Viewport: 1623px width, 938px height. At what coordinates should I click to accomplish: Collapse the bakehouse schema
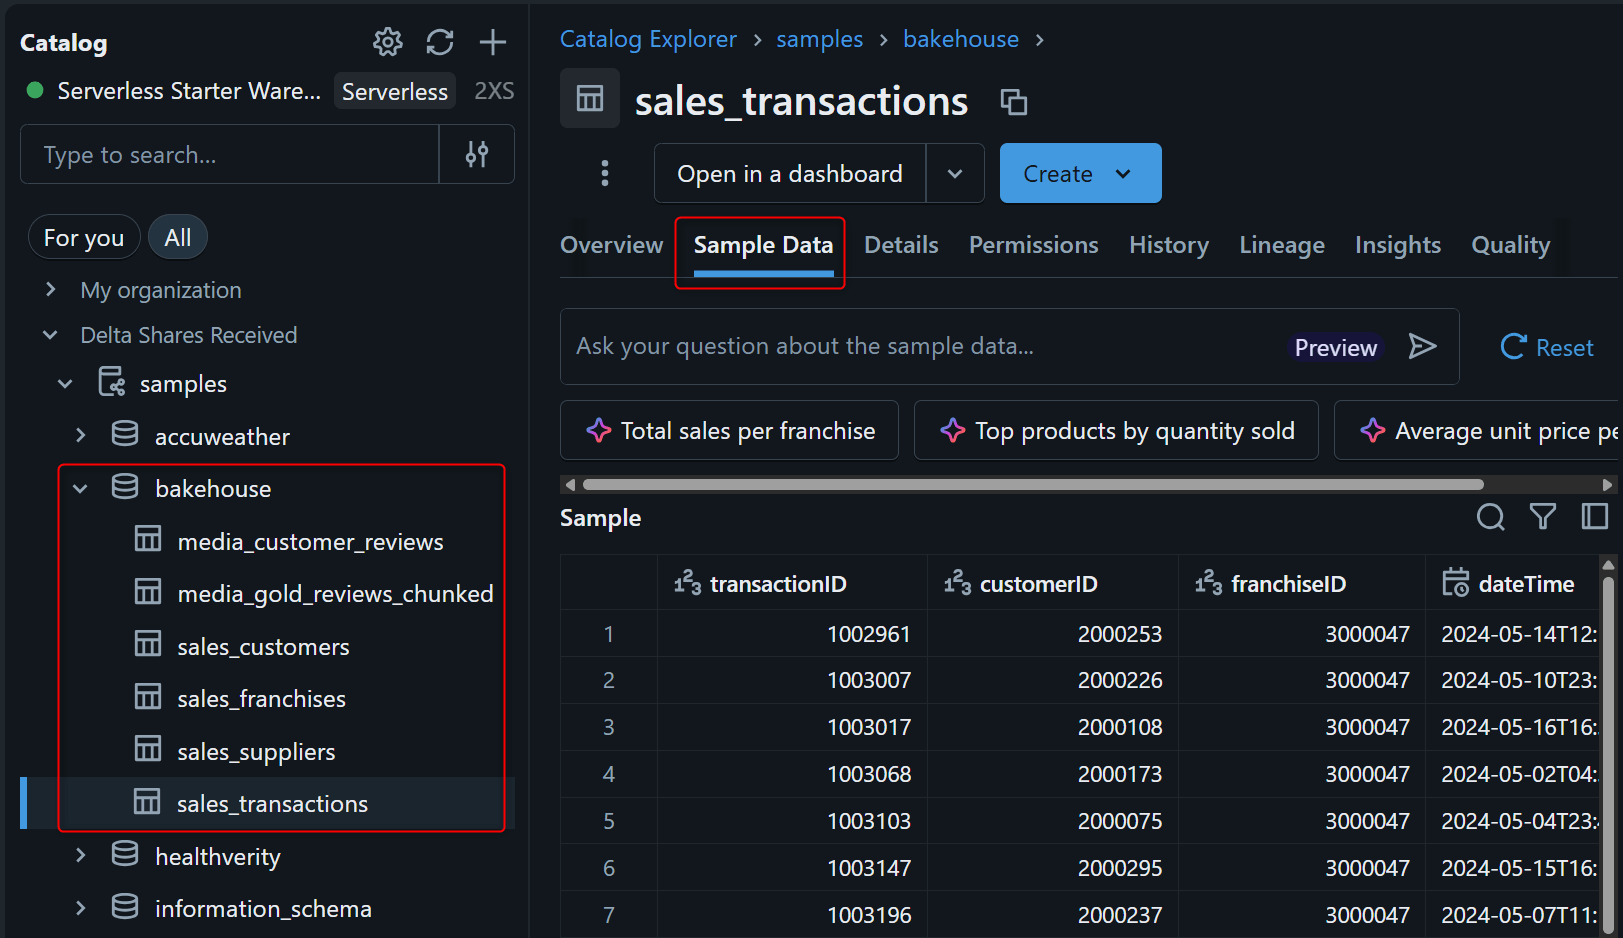[81, 489]
